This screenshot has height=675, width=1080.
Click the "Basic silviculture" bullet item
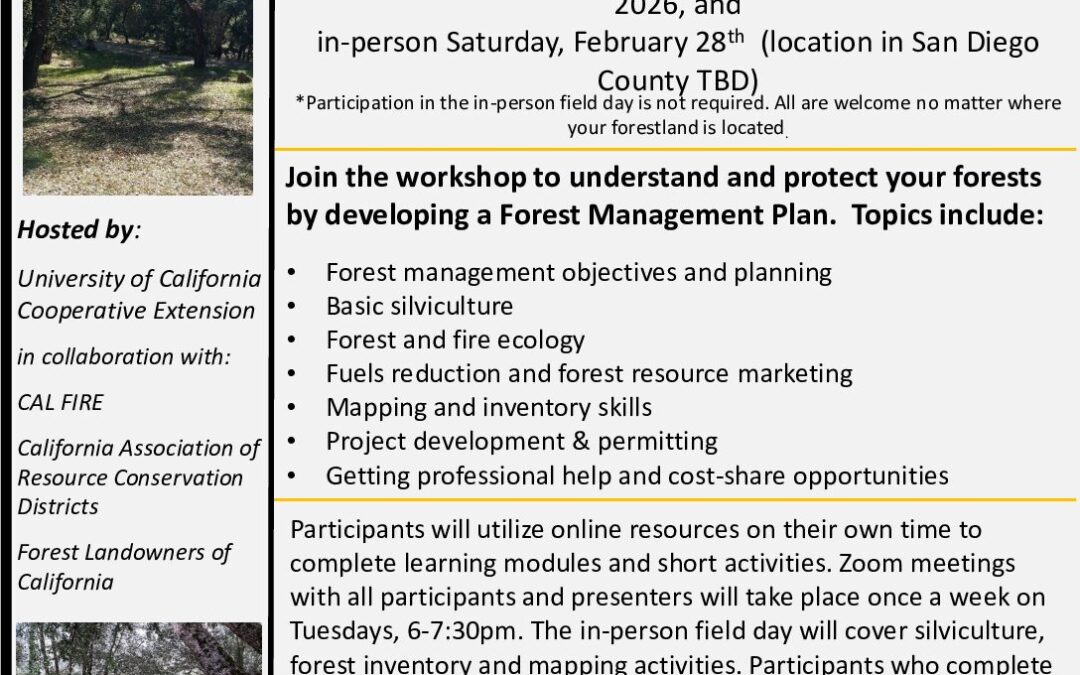(x=419, y=305)
